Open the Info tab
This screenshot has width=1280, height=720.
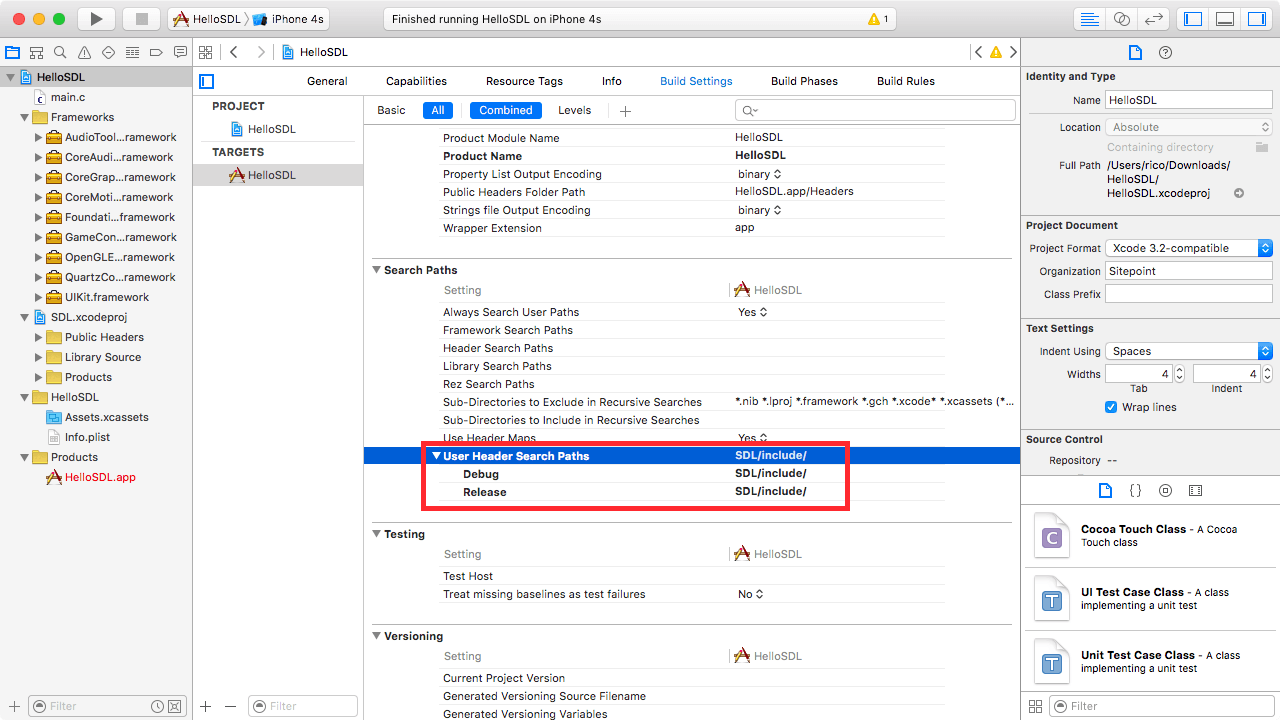click(x=612, y=81)
